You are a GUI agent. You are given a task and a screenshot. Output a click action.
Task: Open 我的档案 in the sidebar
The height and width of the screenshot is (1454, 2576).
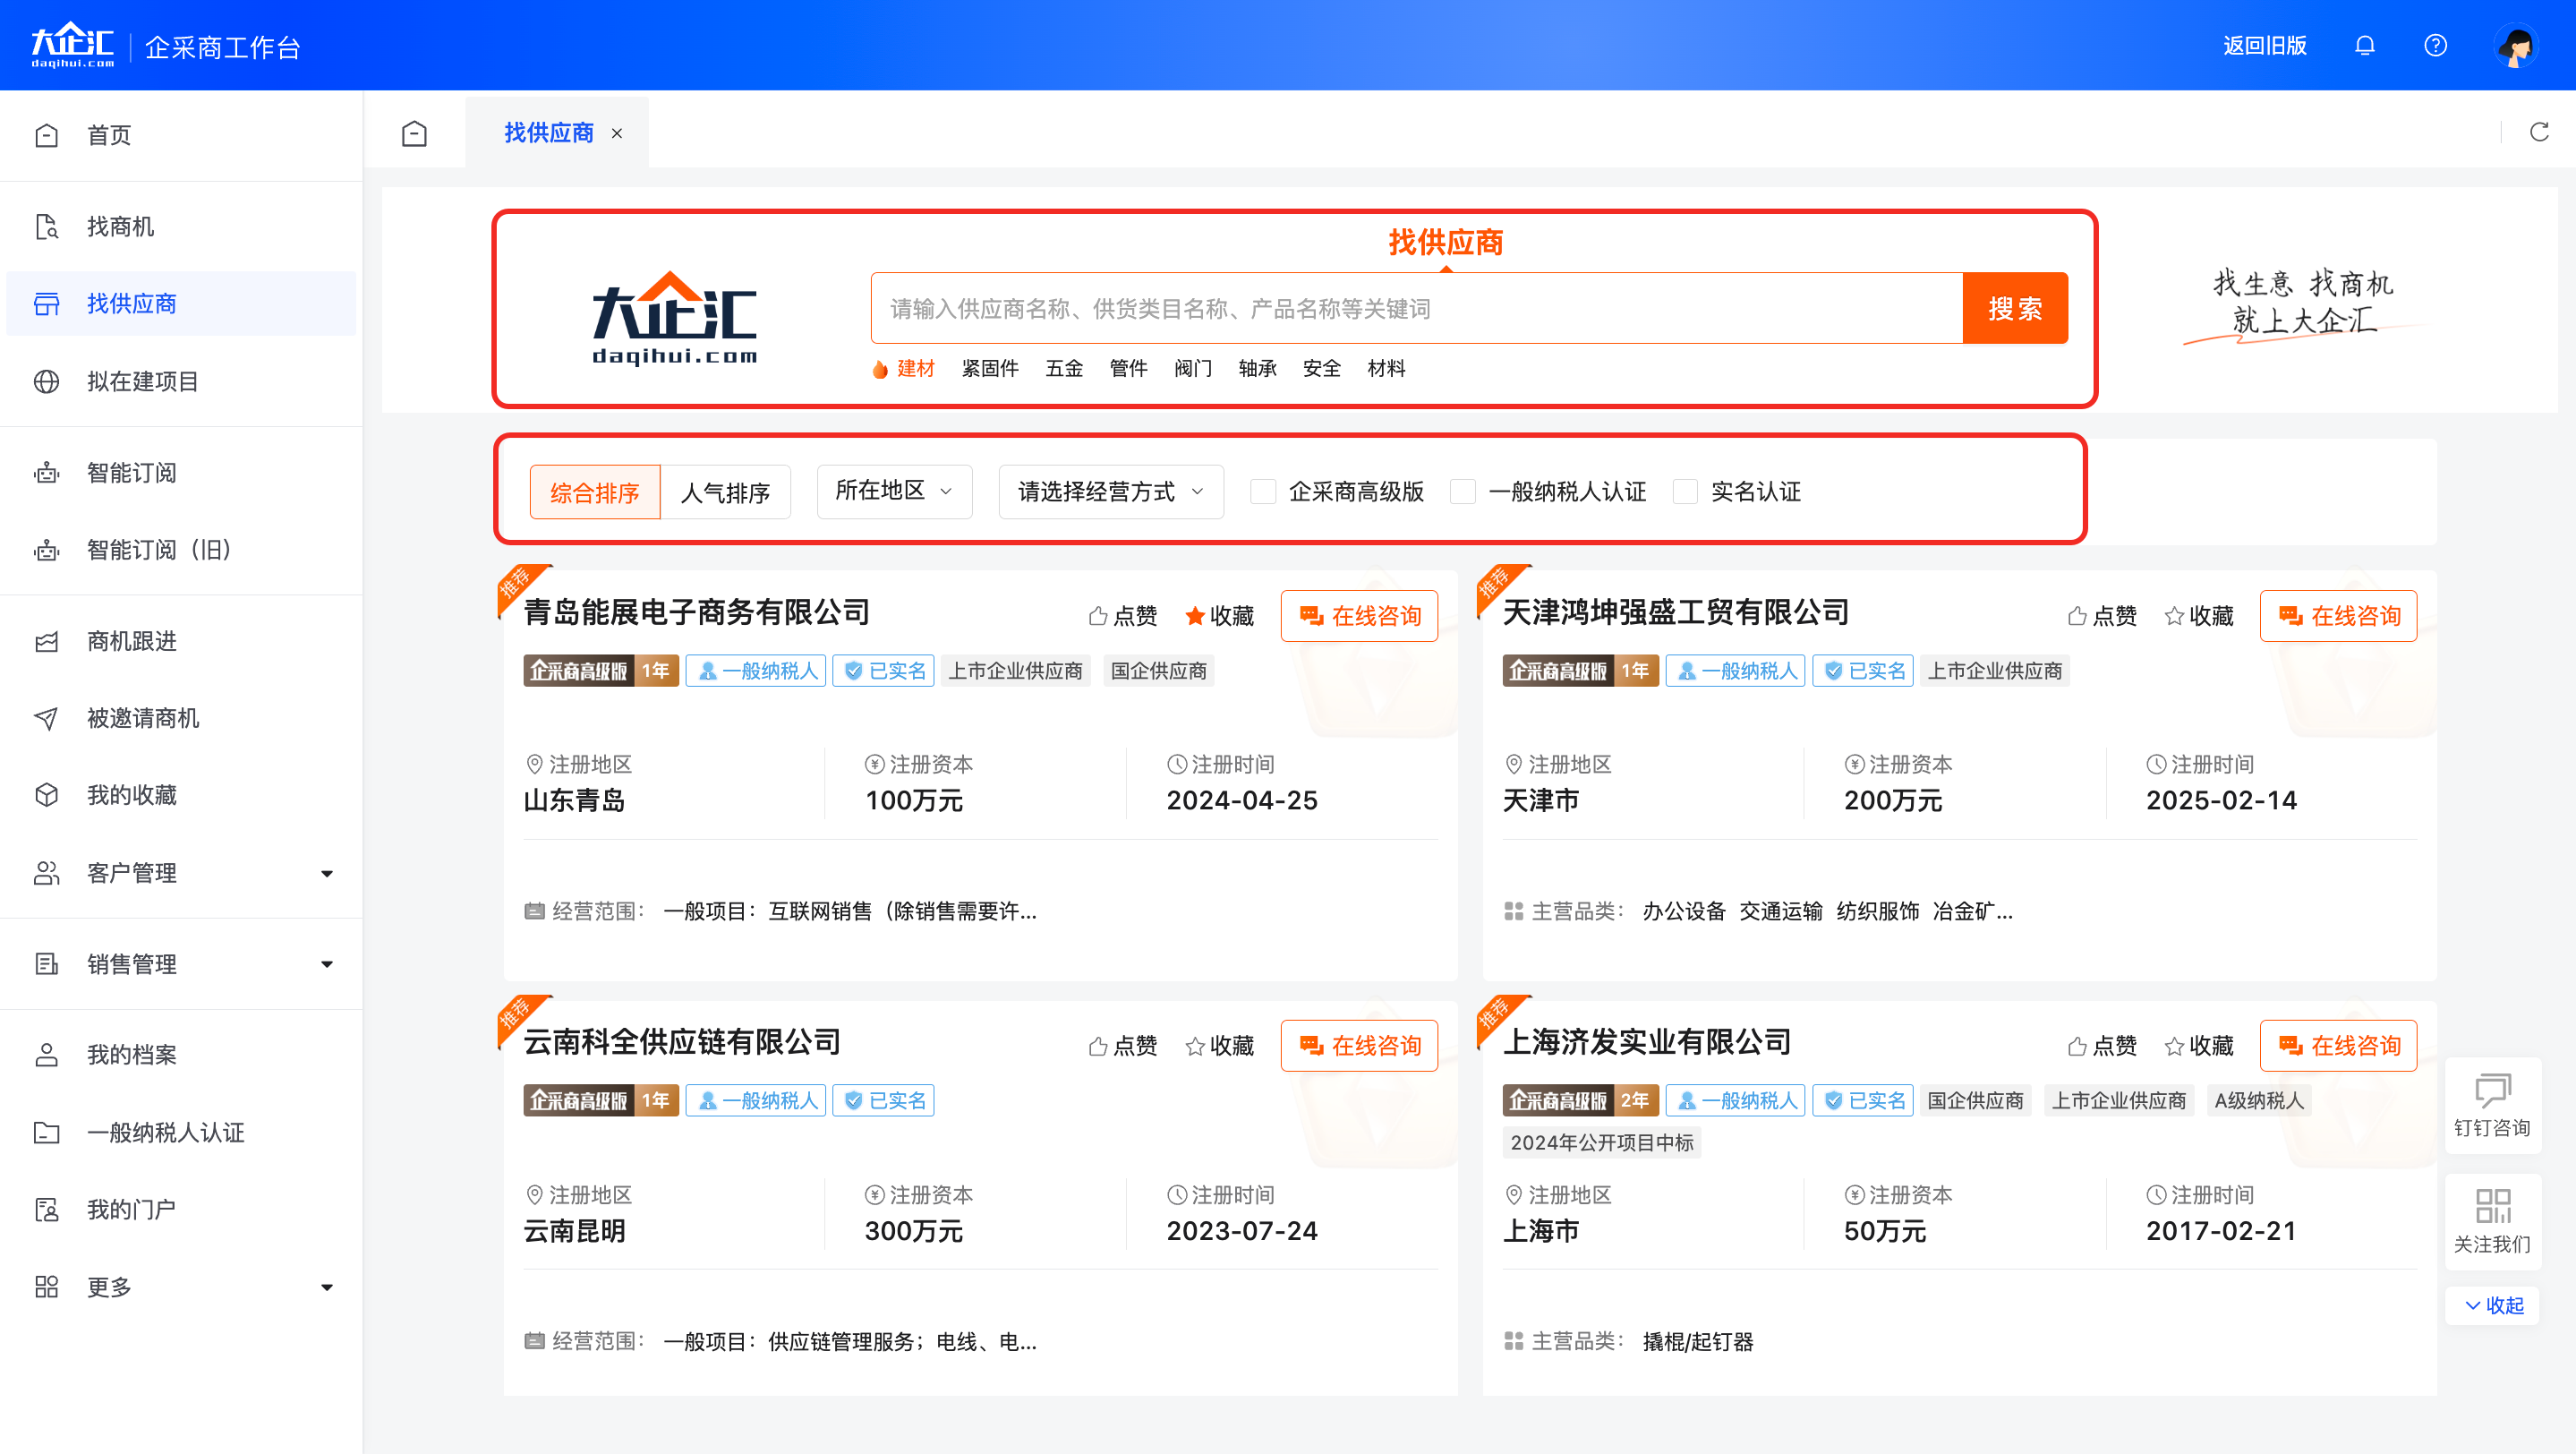pos(181,1055)
